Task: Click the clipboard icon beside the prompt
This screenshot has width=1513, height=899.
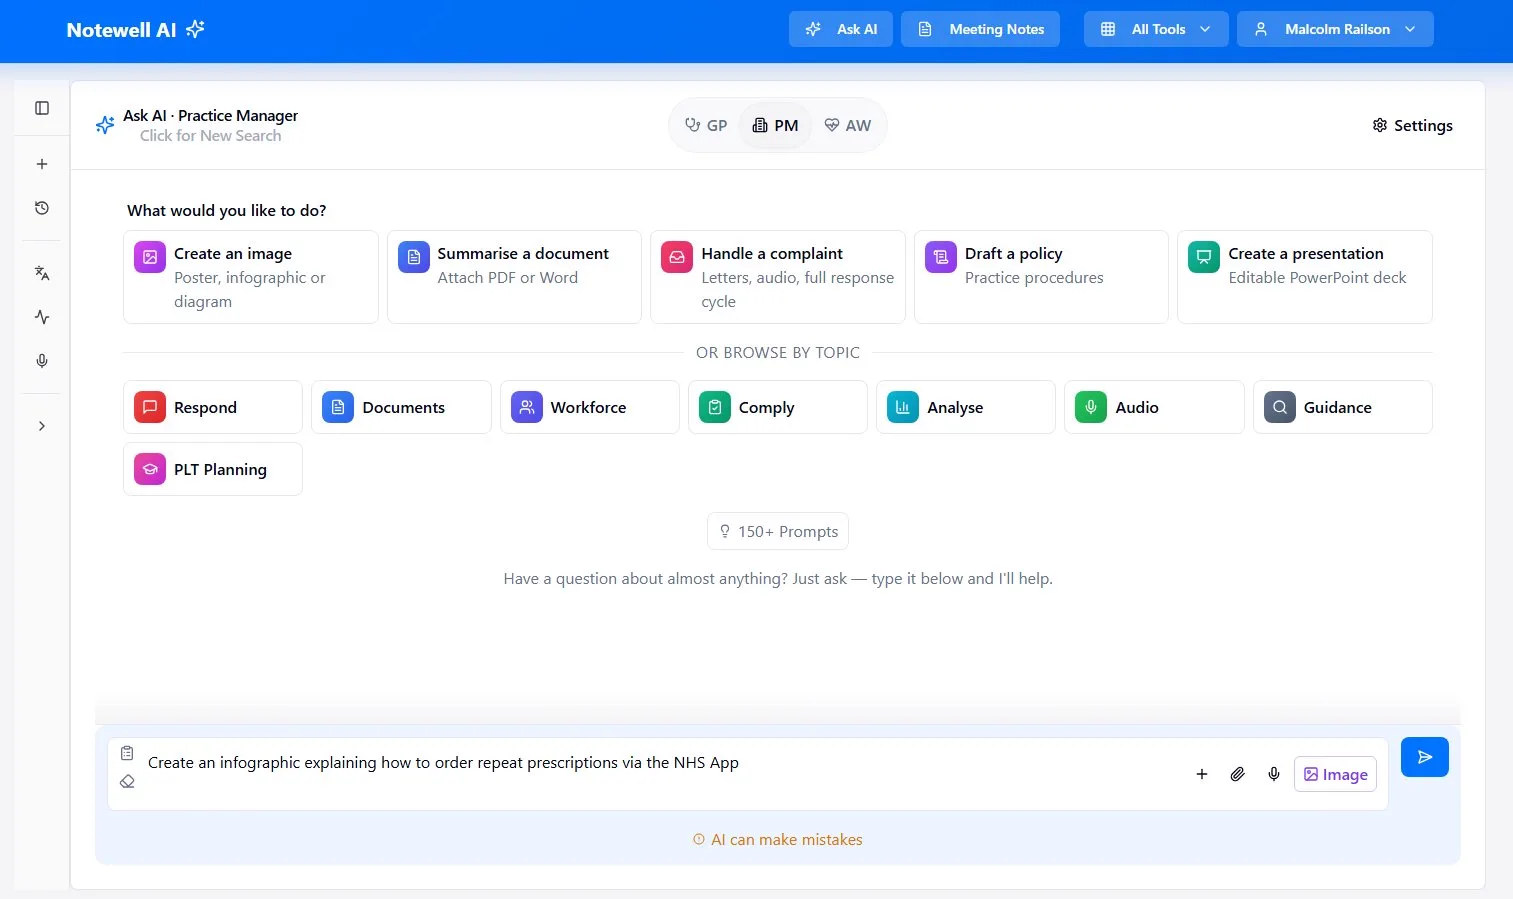Action: pyautogui.click(x=127, y=753)
